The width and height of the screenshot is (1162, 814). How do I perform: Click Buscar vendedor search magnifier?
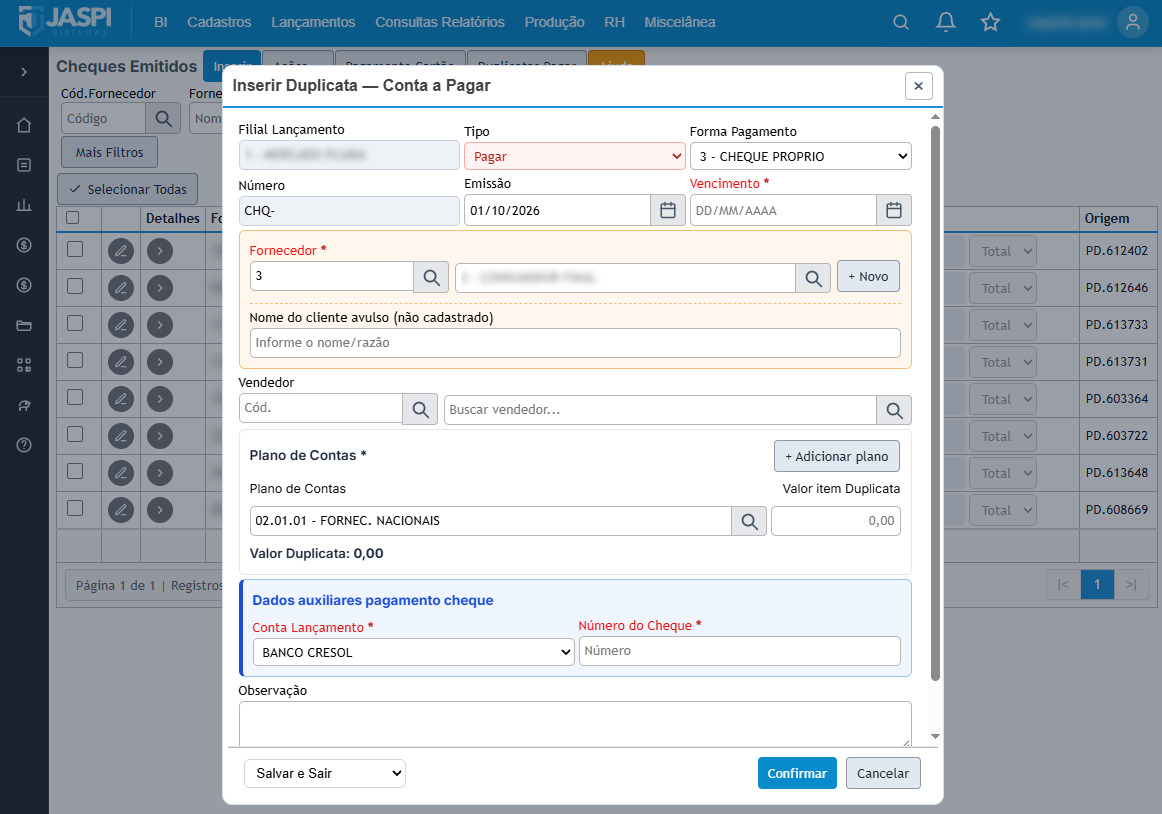point(894,410)
